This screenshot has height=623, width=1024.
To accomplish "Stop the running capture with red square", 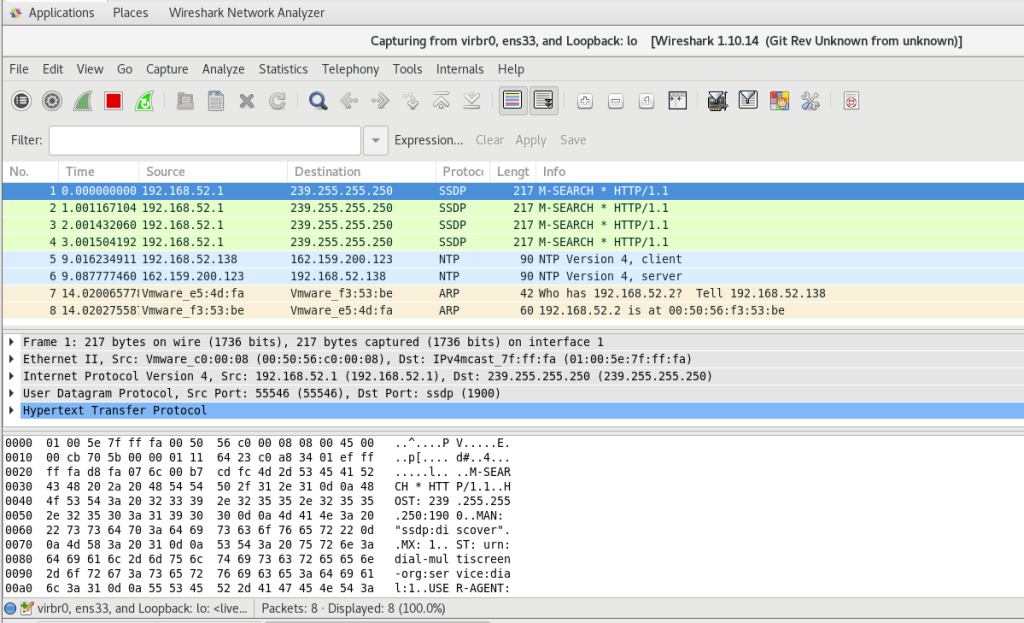I will pyautogui.click(x=114, y=101).
